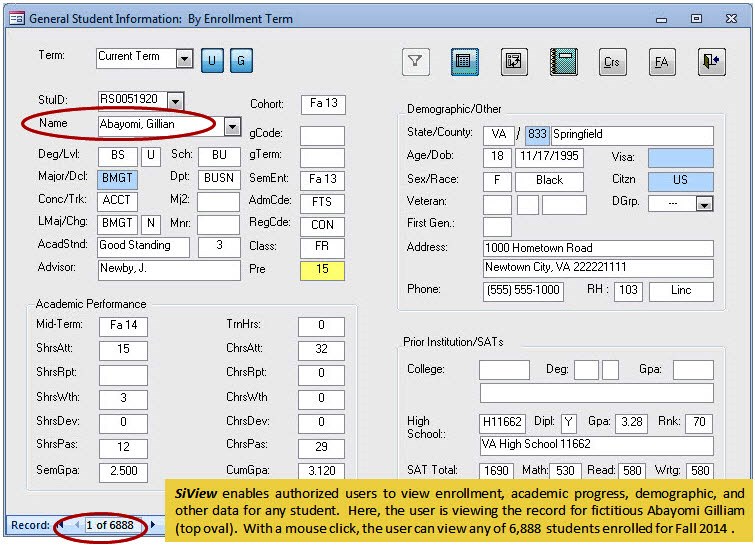The width and height of the screenshot is (755, 546).
Task: Toggle the U undergraduate button
Action: click(x=212, y=60)
